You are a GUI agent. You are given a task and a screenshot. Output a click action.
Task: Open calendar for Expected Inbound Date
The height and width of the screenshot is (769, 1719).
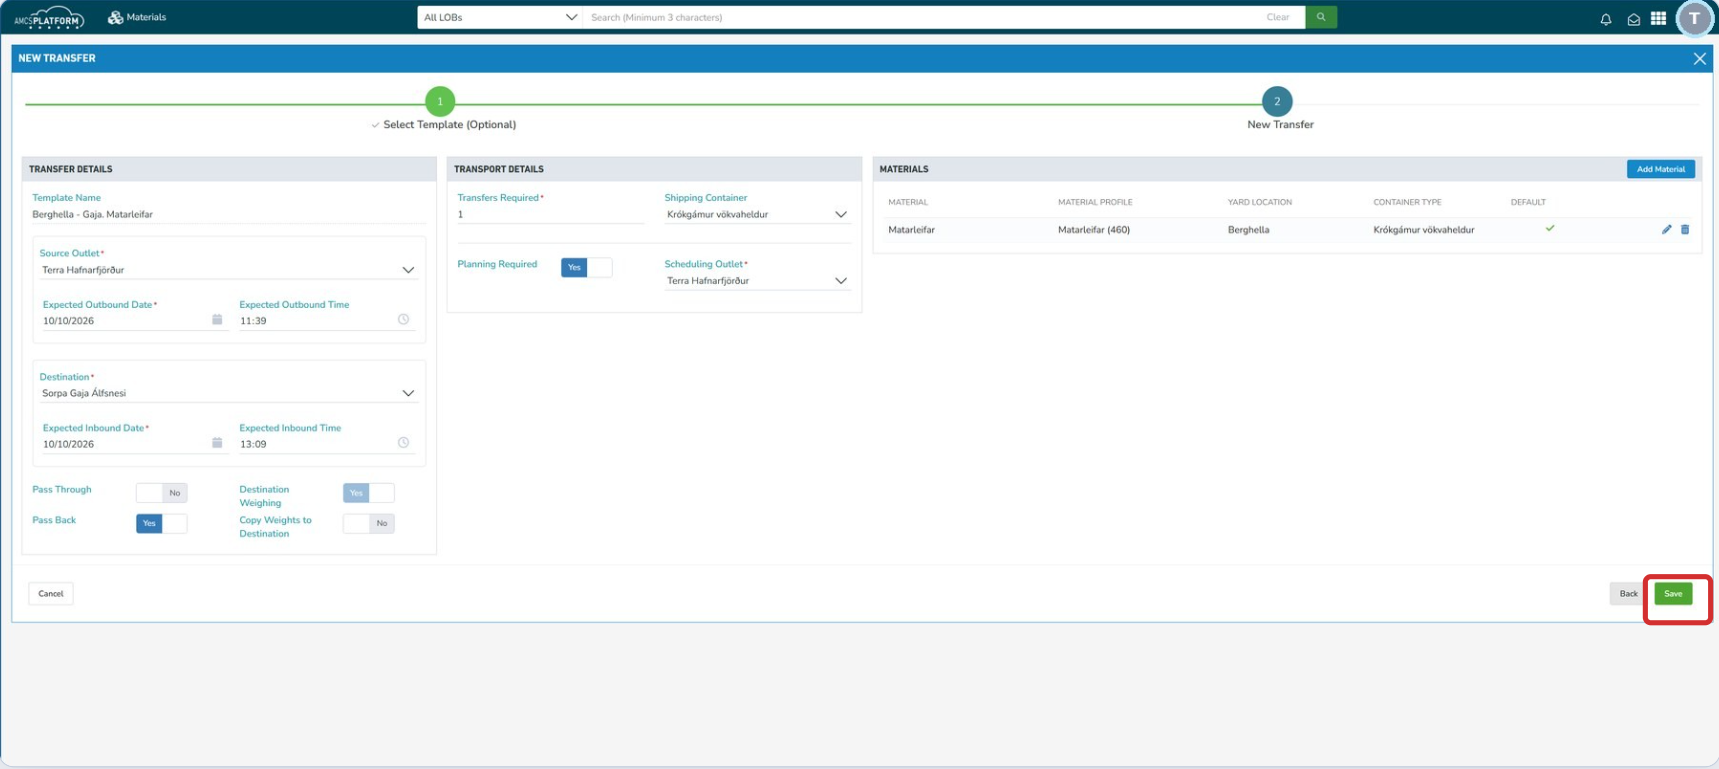[x=217, y=443]
